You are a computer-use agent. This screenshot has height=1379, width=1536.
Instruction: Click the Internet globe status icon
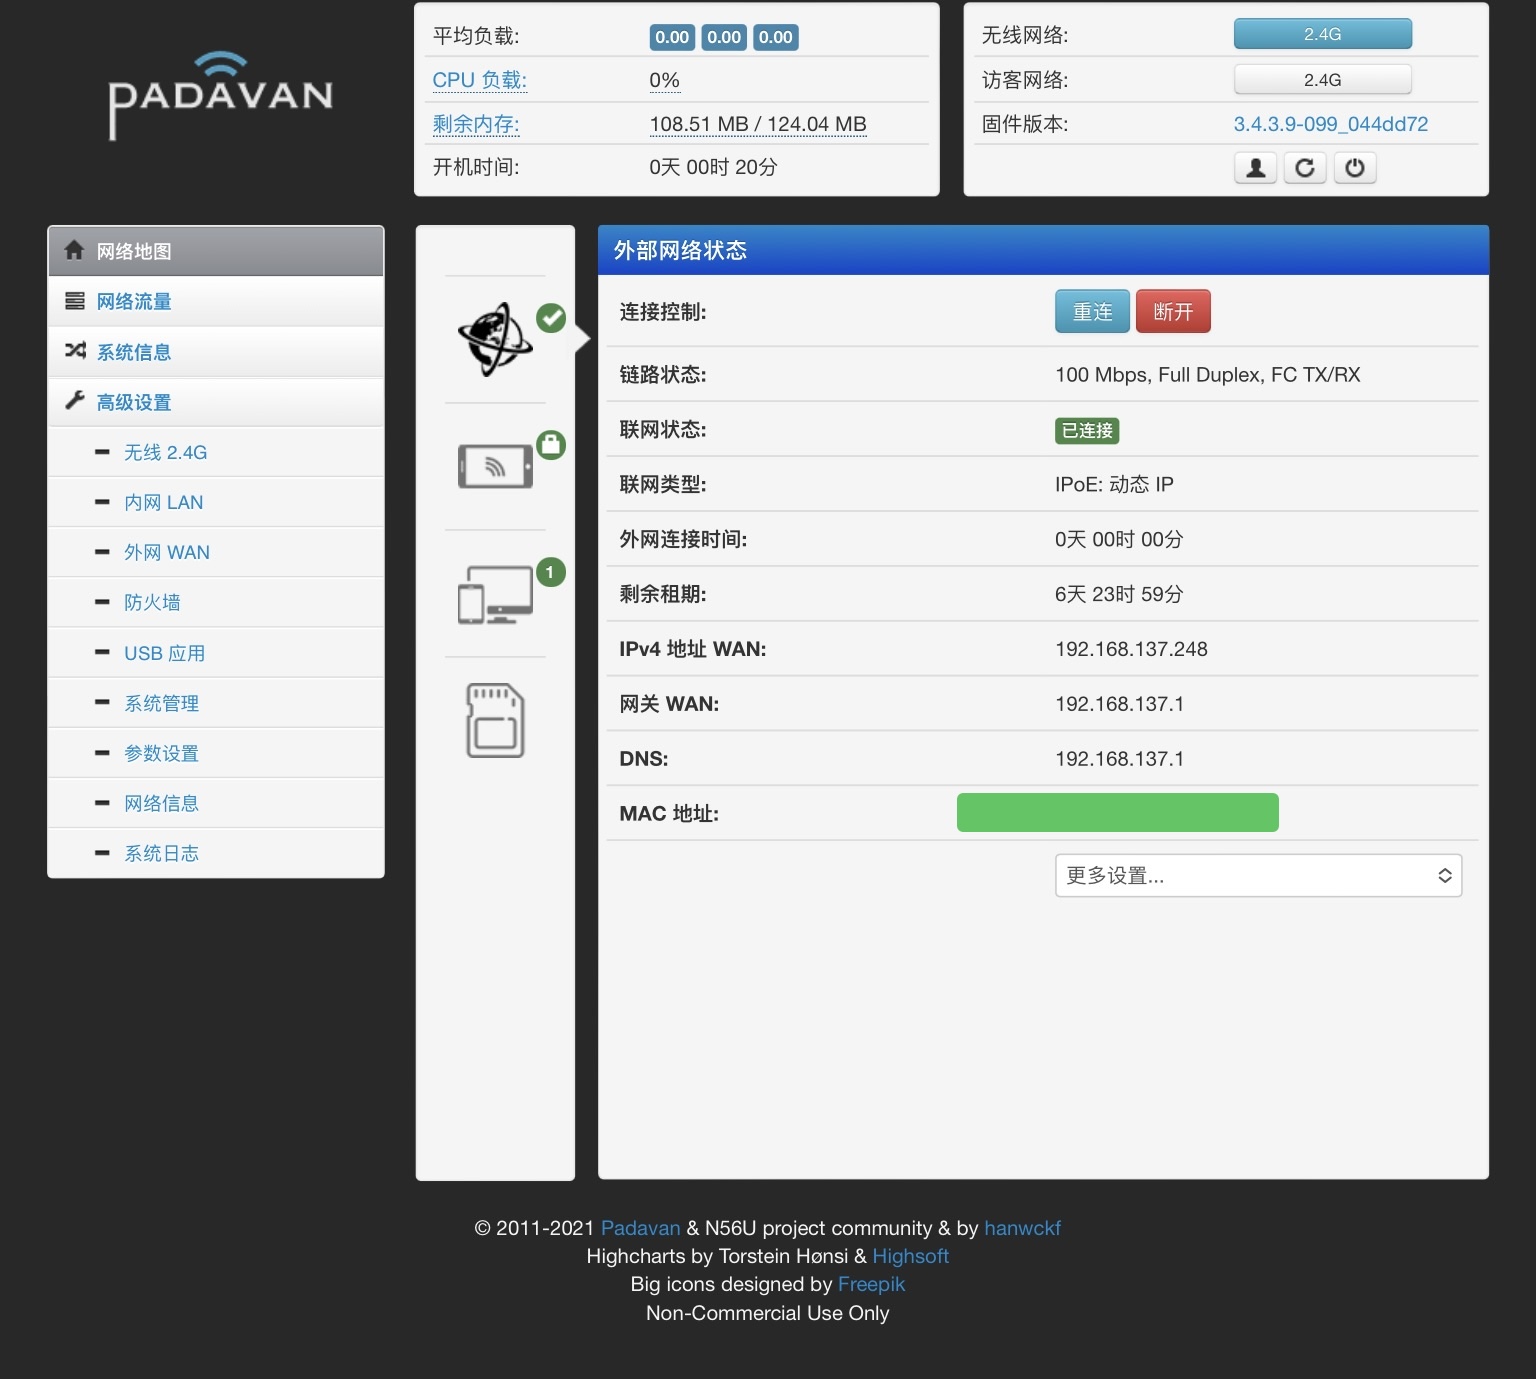(x=495, y=339)
